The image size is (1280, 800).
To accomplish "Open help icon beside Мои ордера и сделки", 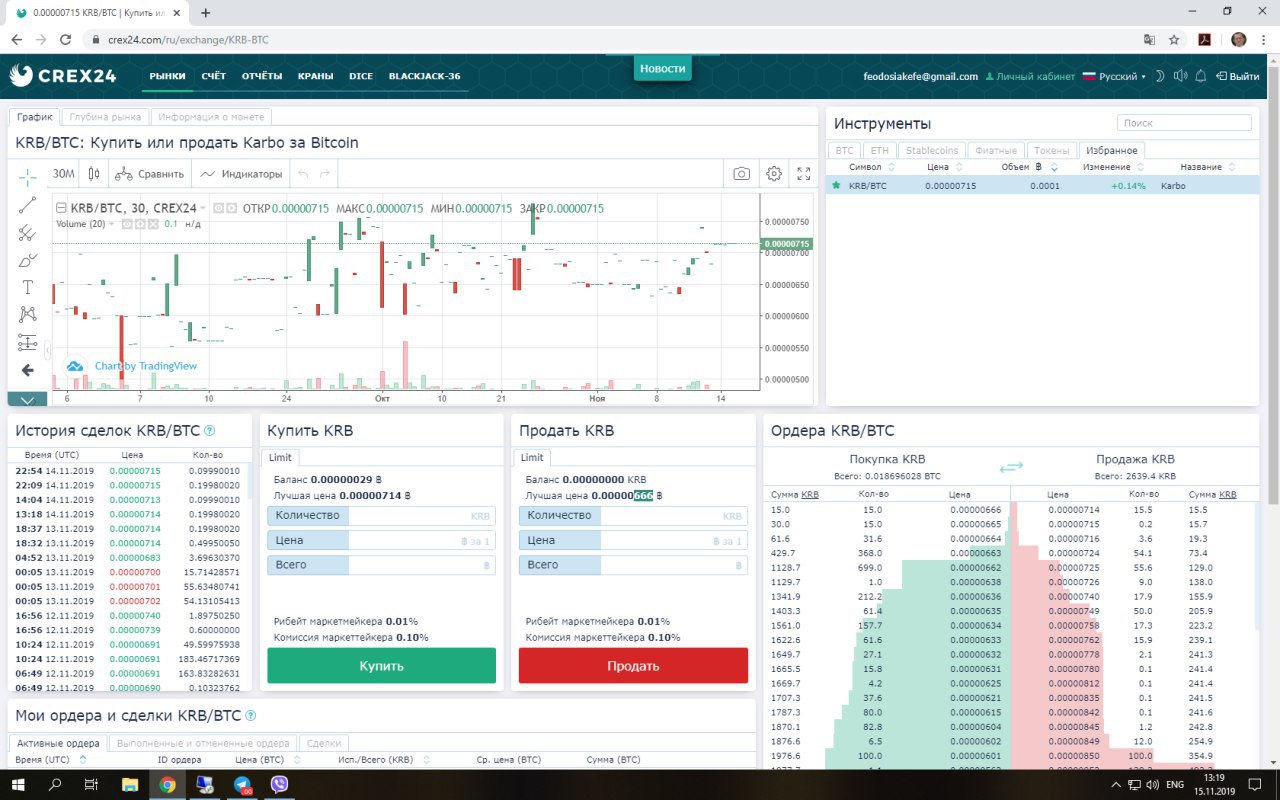I will [x=250, y=716].
